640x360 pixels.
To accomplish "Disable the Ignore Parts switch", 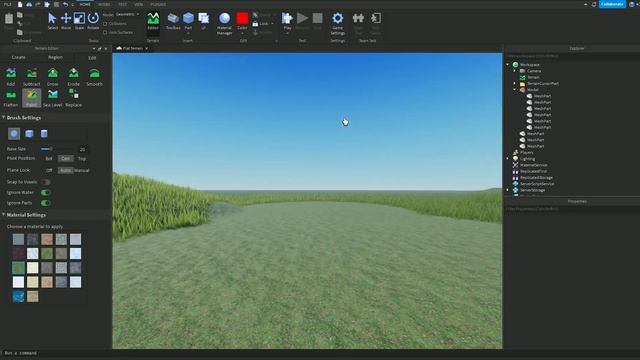I will pyautogui.click(x=46, y=203).
